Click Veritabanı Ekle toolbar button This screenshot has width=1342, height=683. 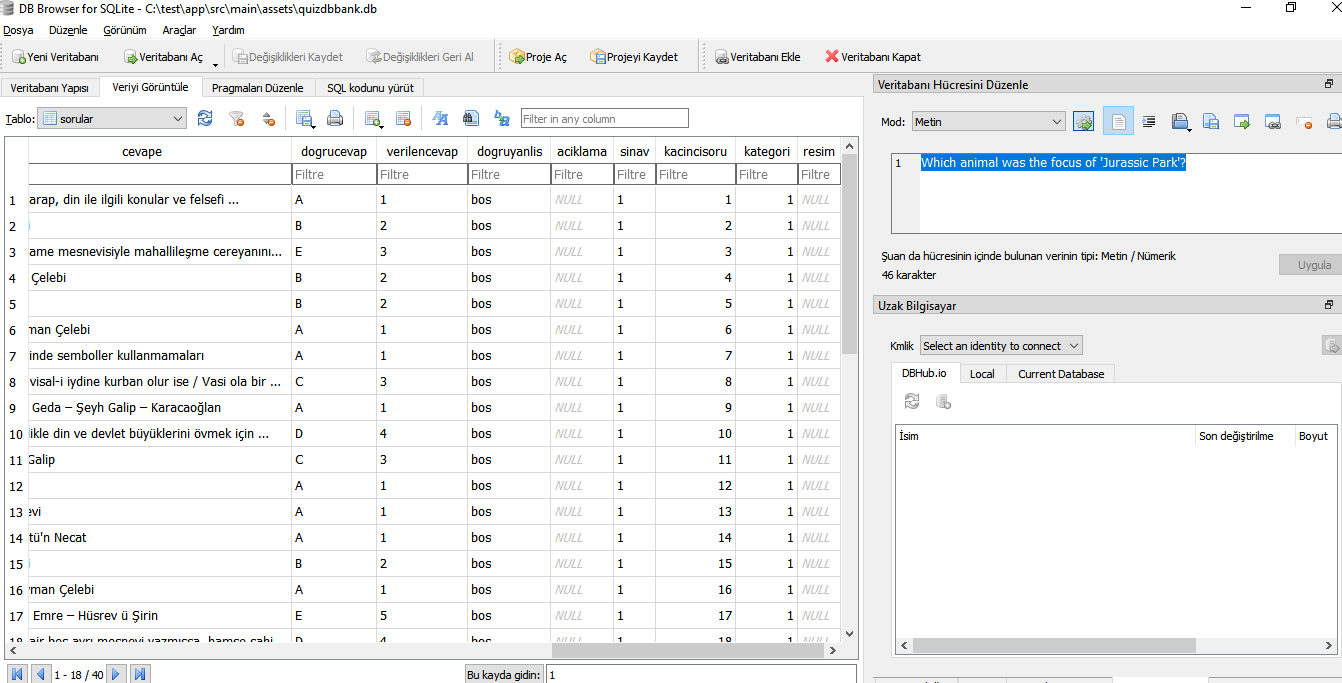pyautogui.click(x=758, y=57)
